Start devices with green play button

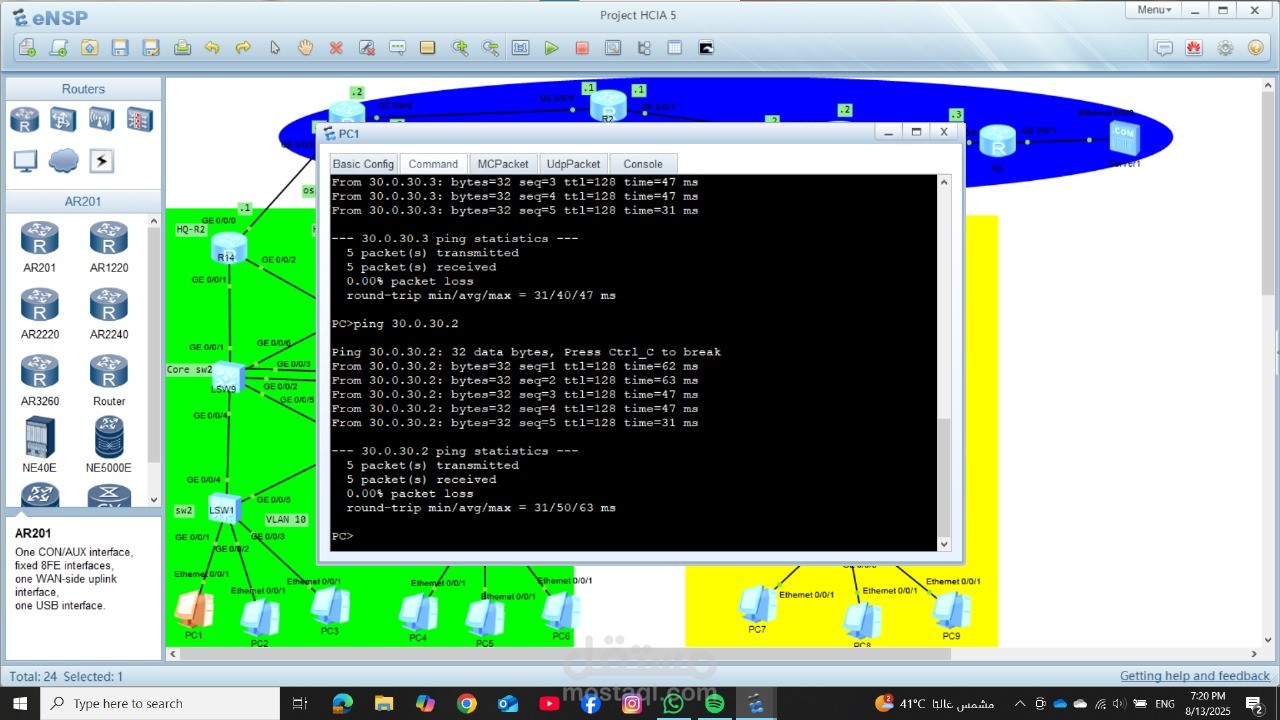pos(551,47)
